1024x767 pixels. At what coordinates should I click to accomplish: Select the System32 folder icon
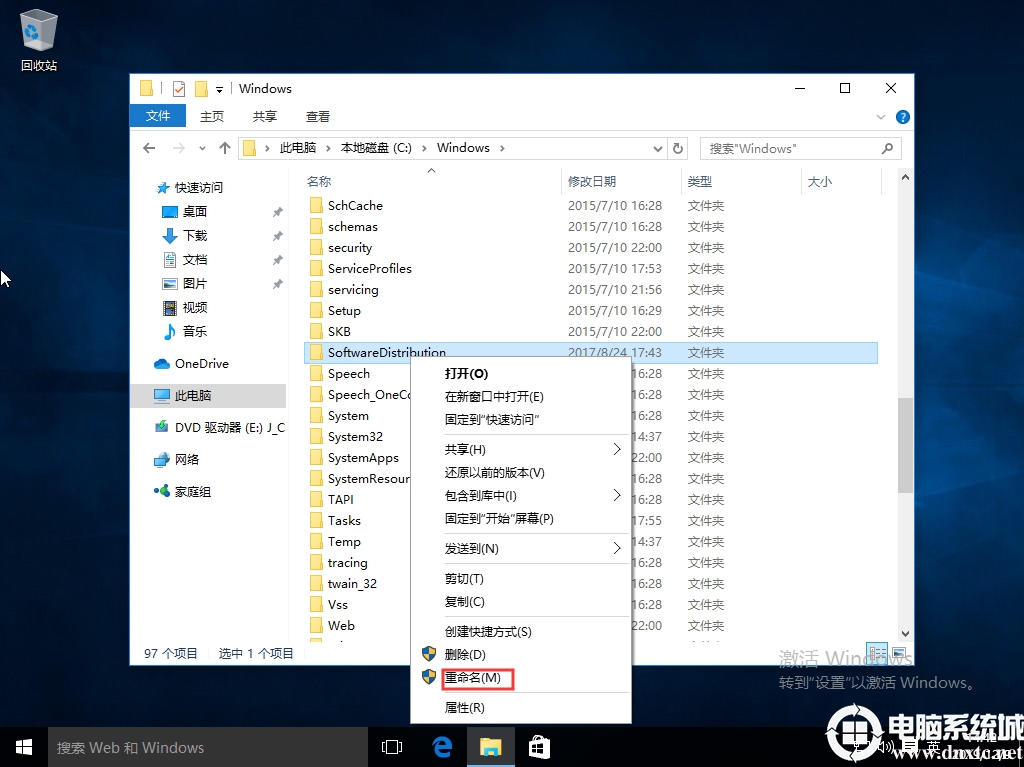click(316, 437)
